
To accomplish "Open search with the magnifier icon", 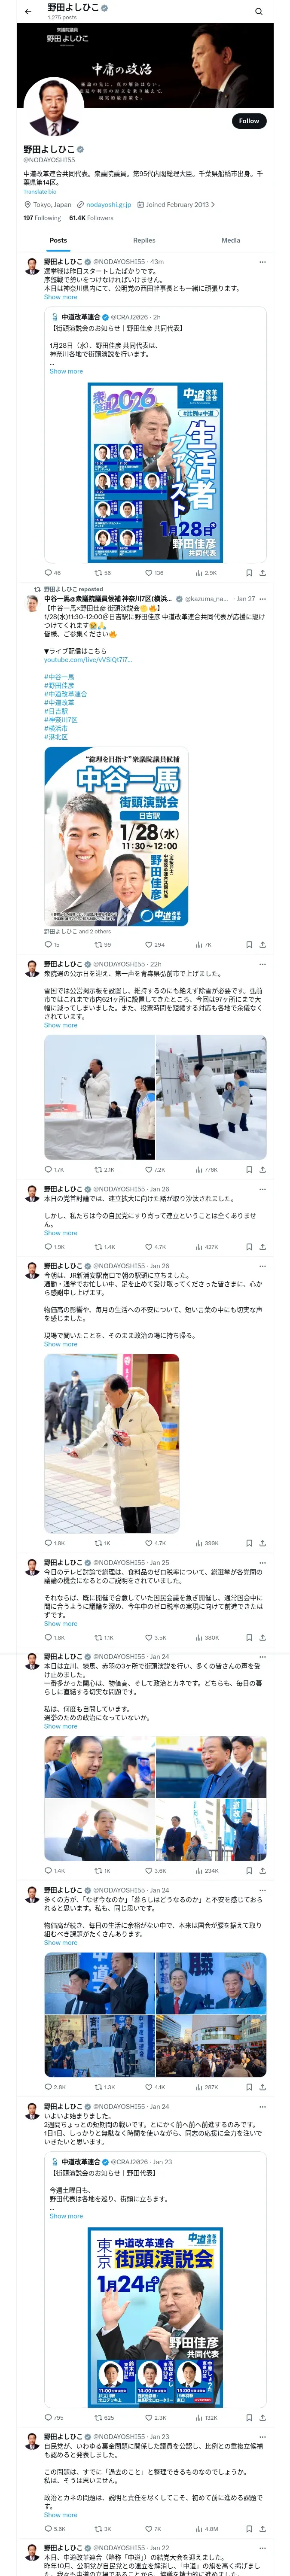I will [x=258, y=11].
